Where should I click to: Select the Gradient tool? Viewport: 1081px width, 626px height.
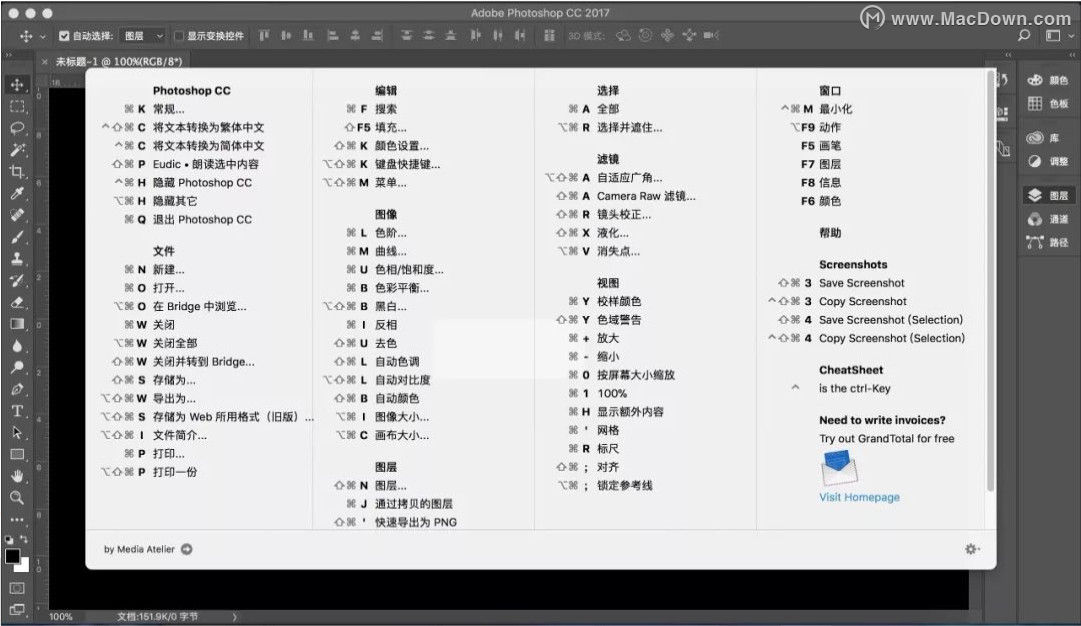point(17,324)
